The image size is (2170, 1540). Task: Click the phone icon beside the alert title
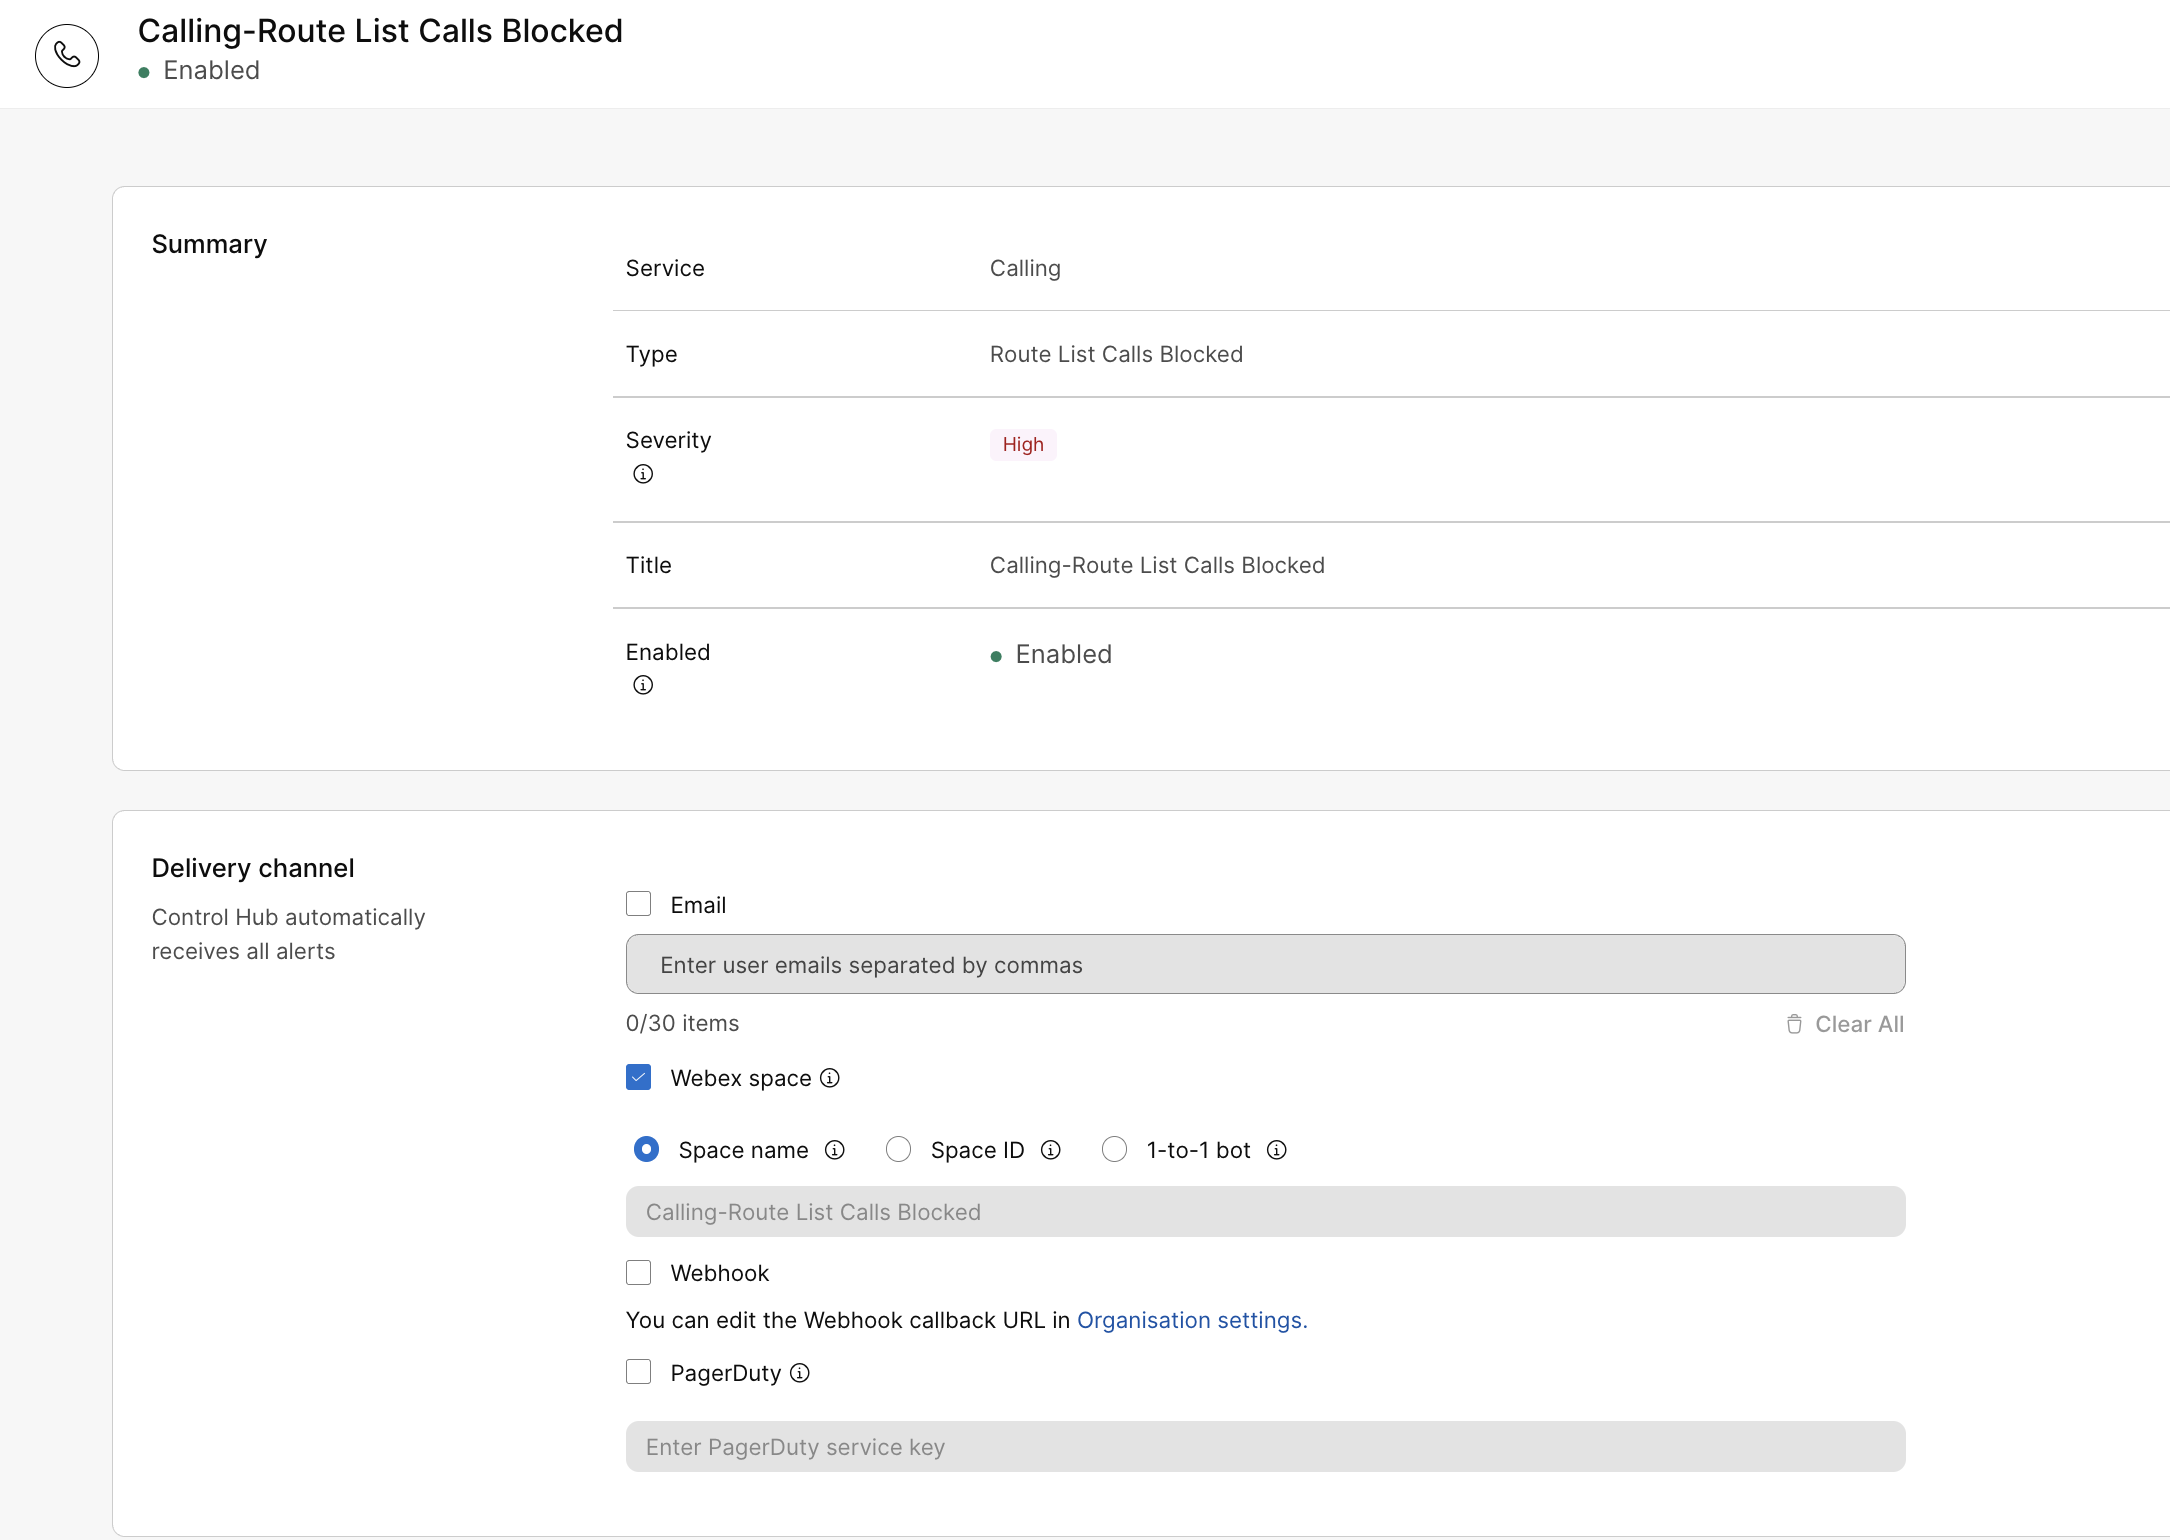coord(67,56)
